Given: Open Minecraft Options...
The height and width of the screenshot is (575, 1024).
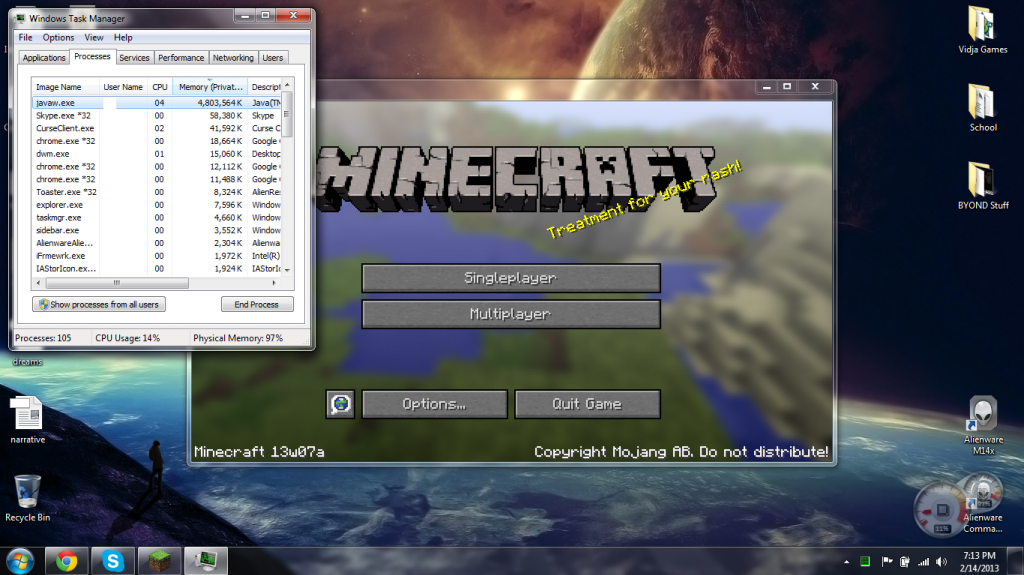Looking at the screenshot, I should coord(434,404).
